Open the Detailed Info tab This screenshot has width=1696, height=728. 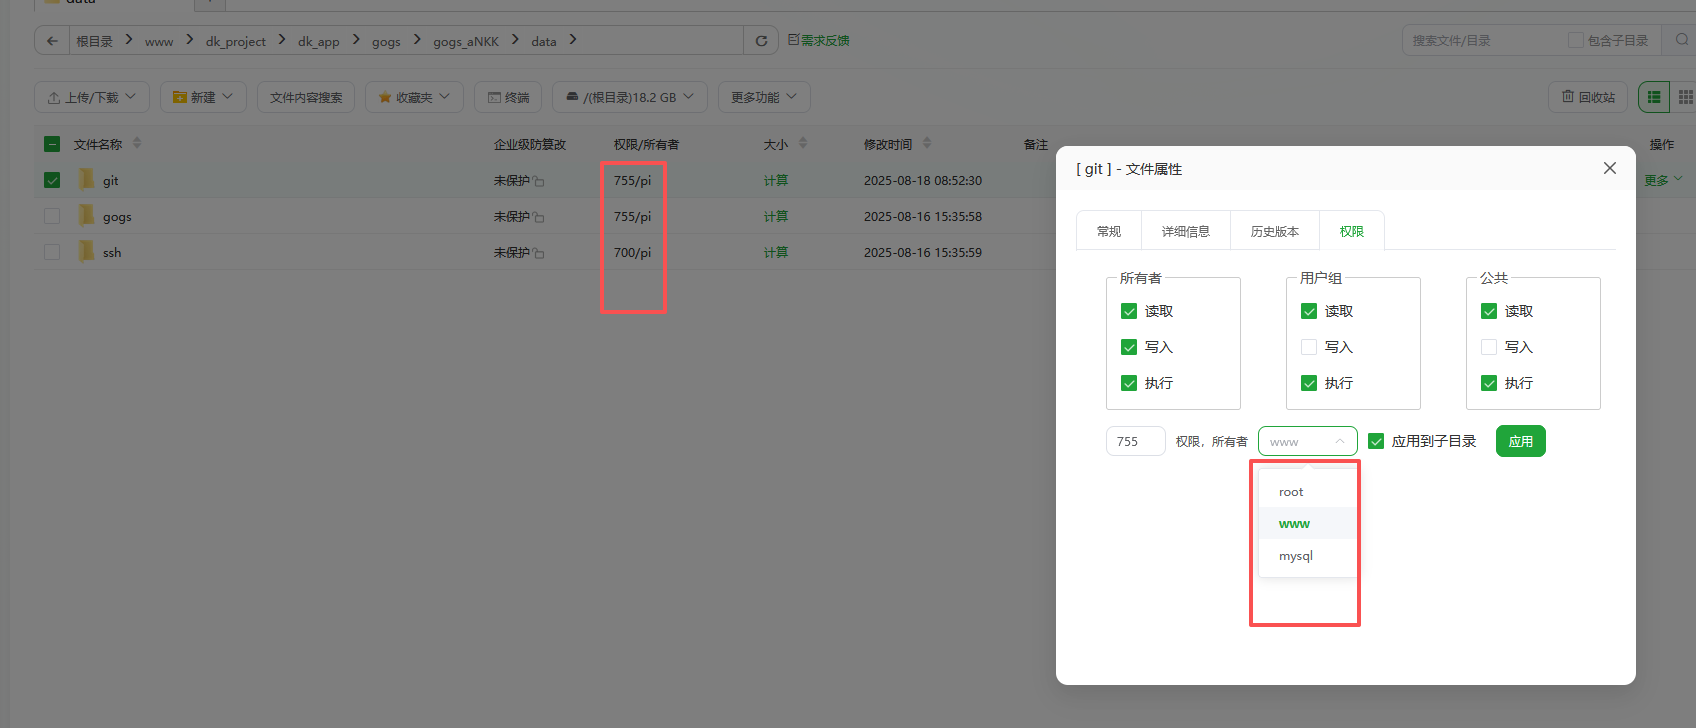click(1186, 231)
